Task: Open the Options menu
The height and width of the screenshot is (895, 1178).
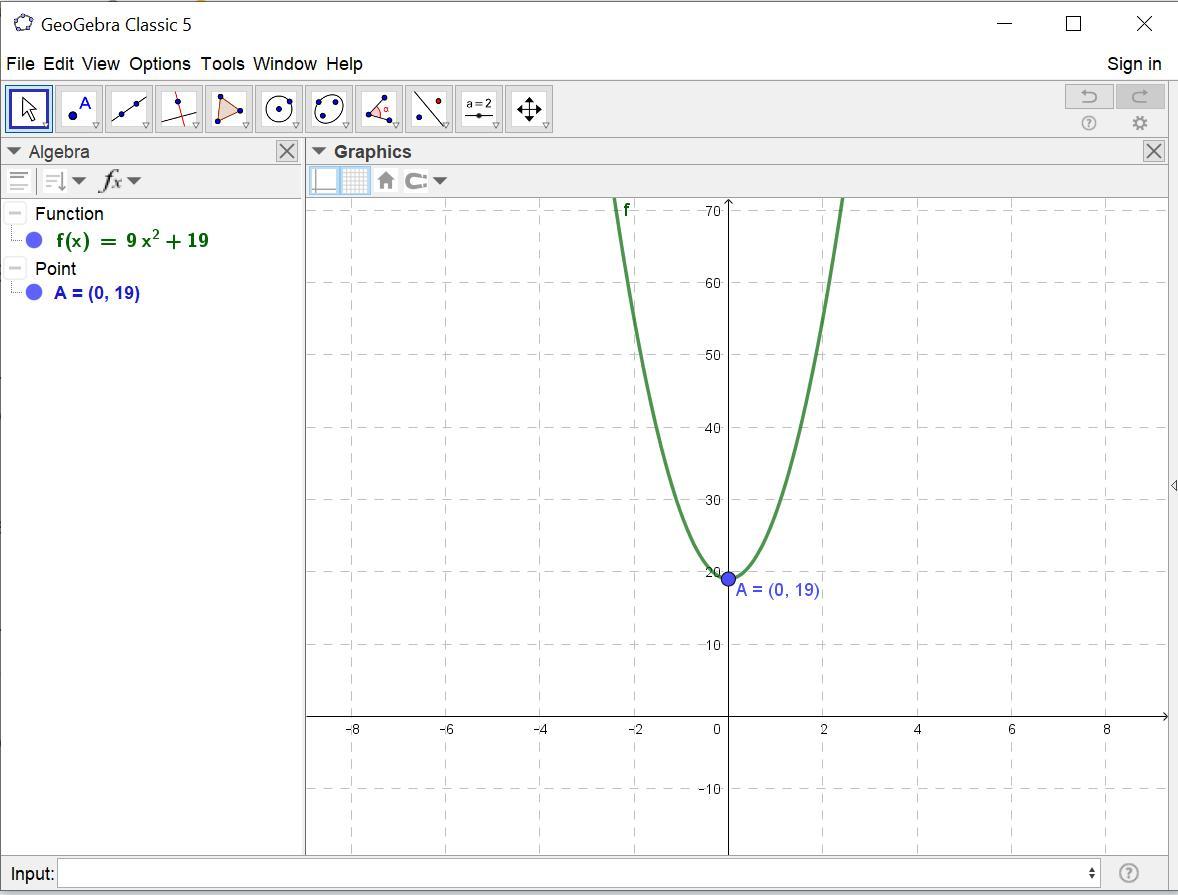Action: (x=159, y=64)
